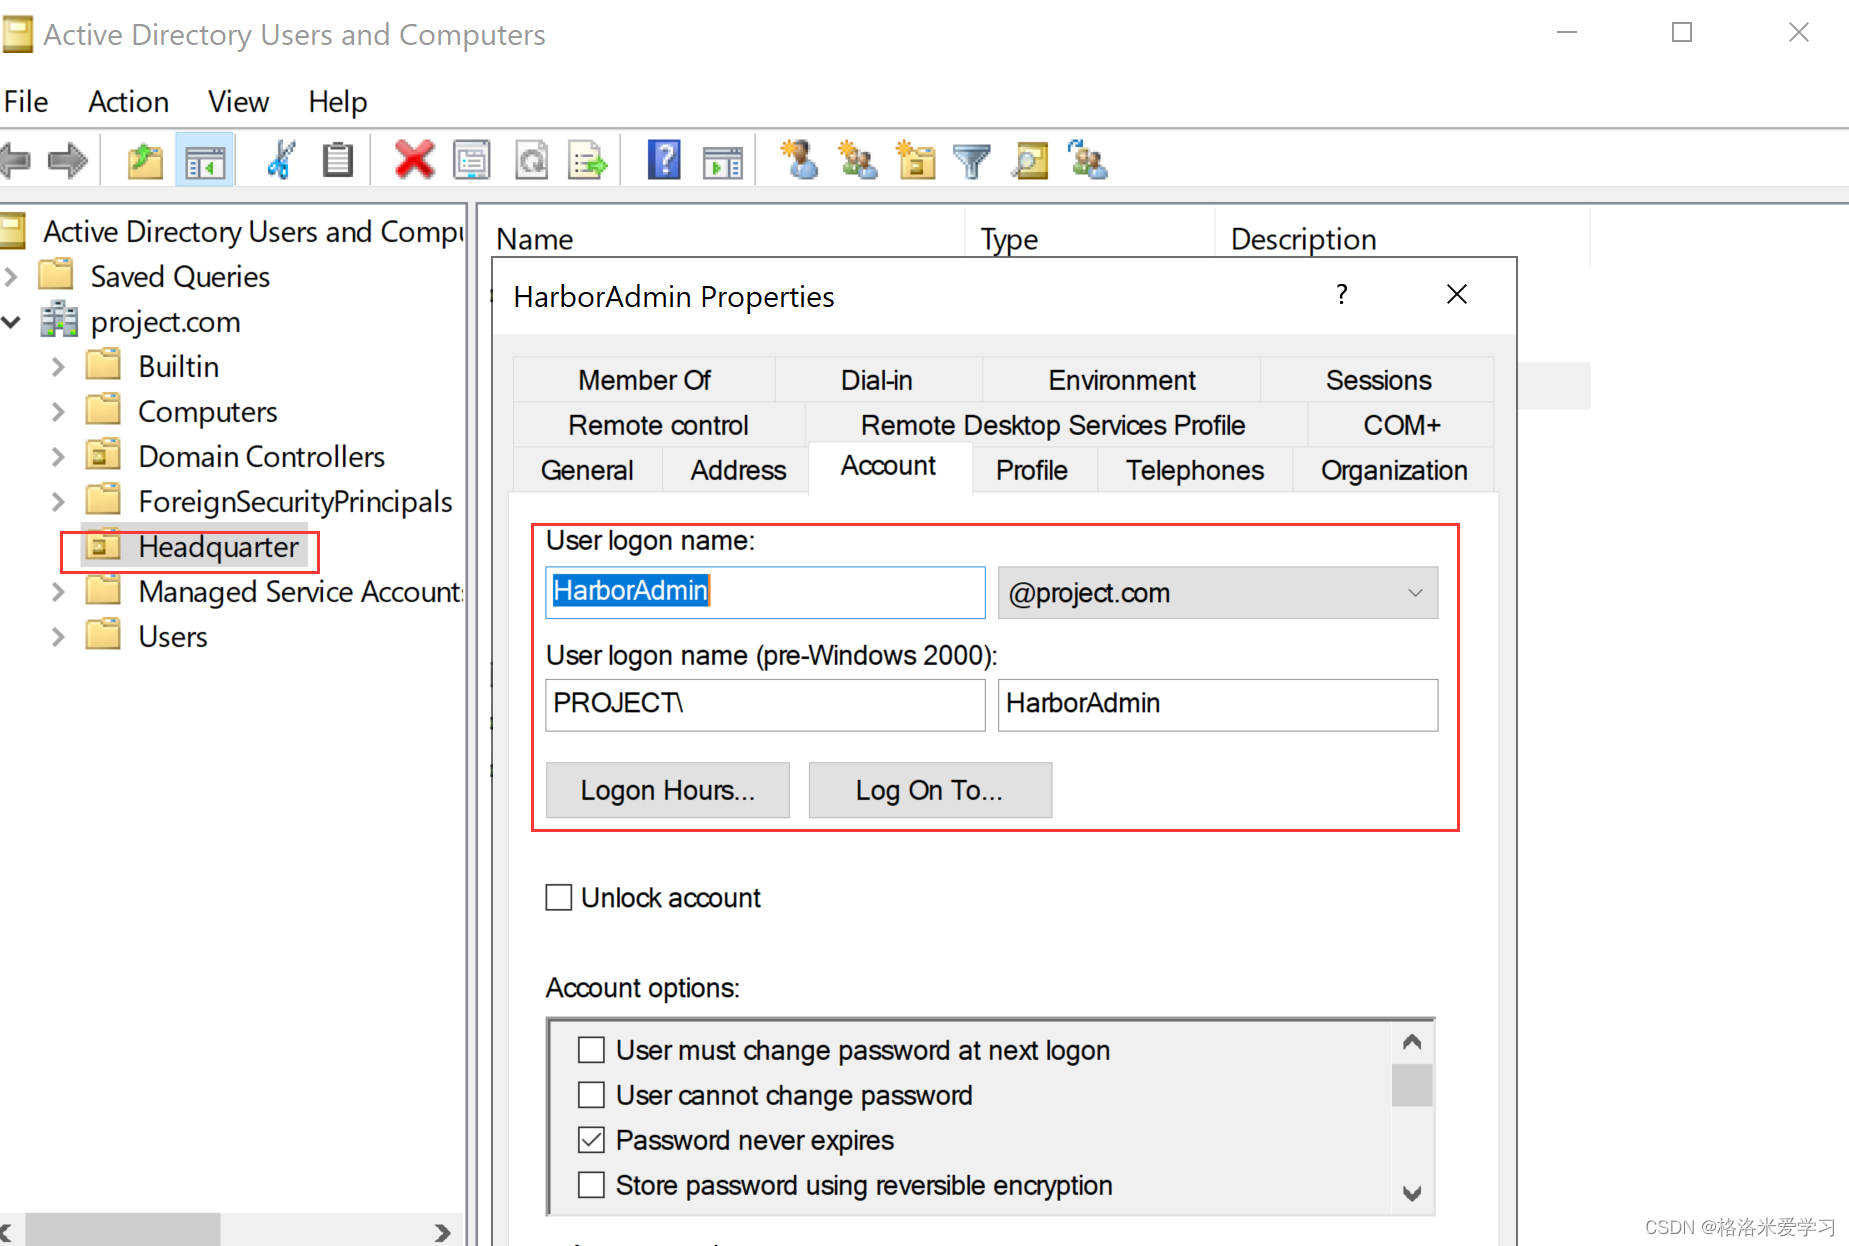The height and width of the screenshot is (1246, 1849).
Task: Click the Create new group icon
Action: click(857, 160)
